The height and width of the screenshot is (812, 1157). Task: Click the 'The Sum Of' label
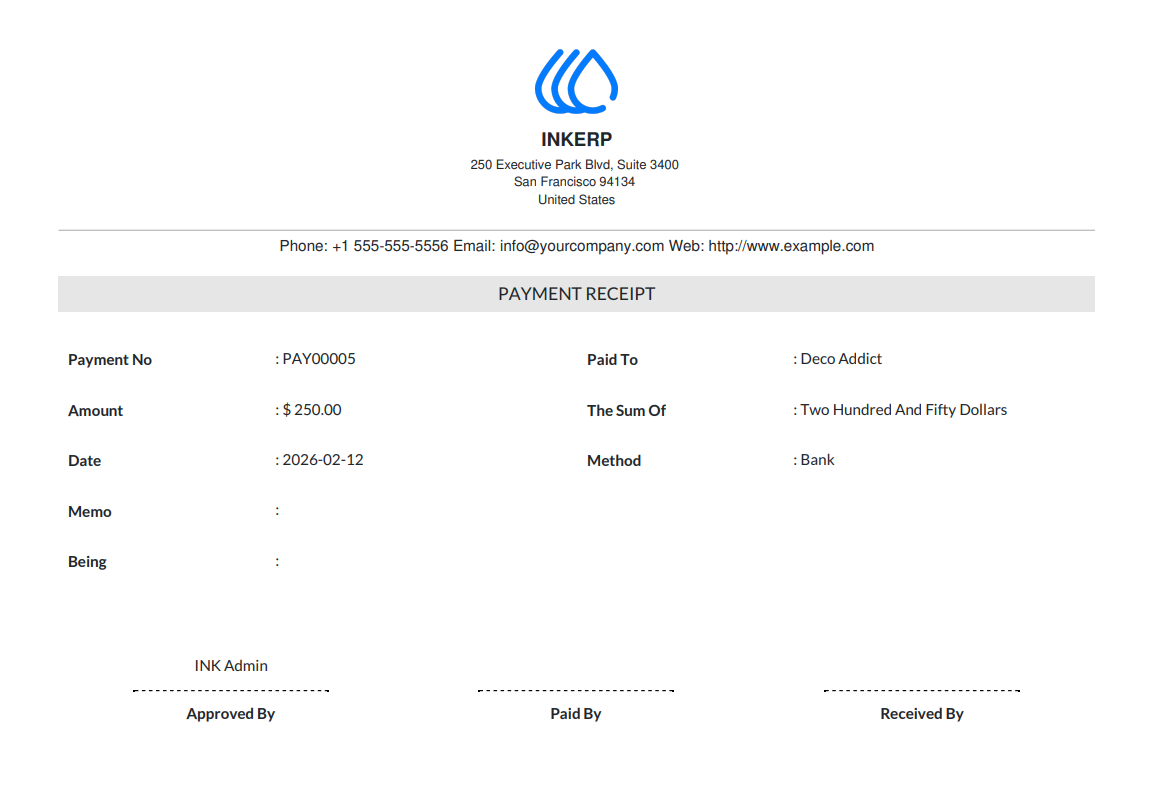pos(626,410)
